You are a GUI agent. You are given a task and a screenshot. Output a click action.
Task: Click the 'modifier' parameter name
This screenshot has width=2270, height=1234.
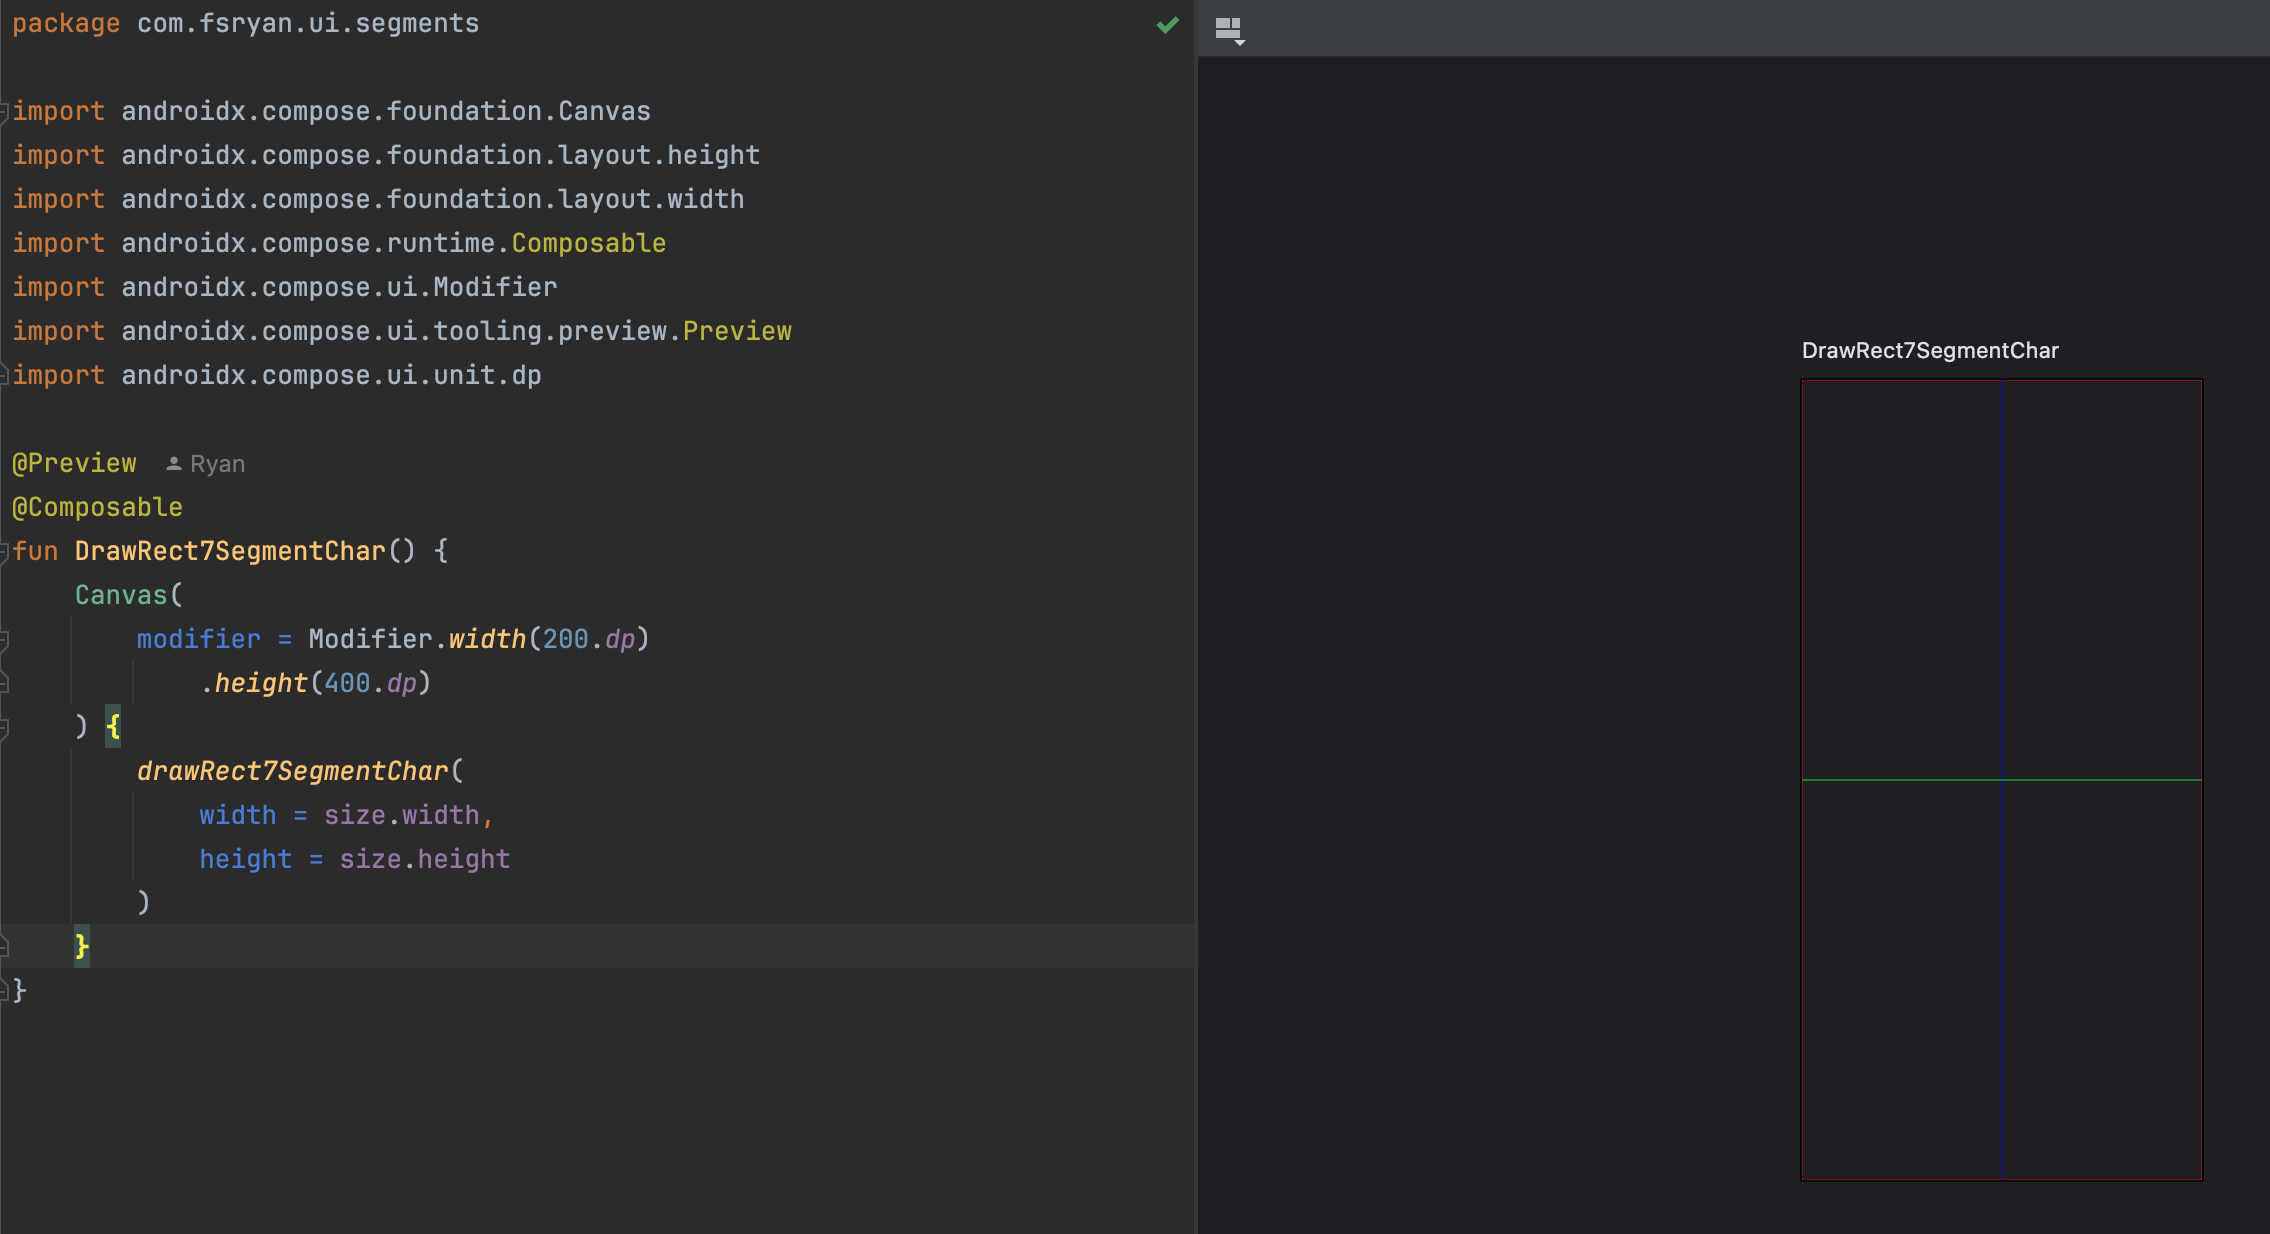pyautogui.click(x=199, y=639)
